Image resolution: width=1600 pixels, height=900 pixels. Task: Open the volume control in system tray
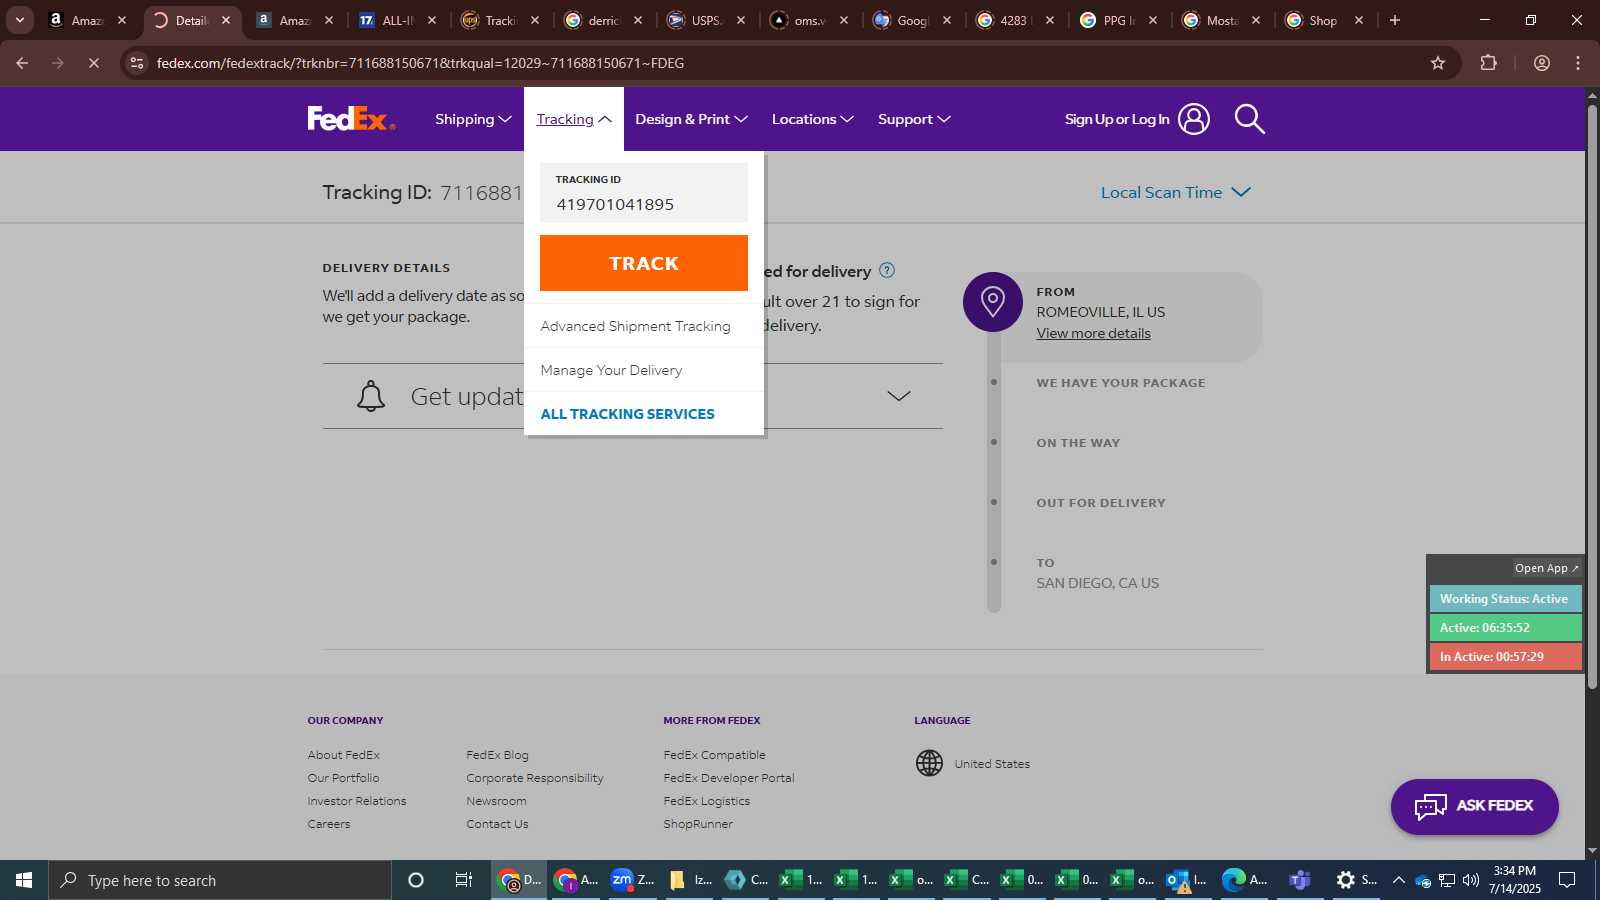pyautogui.click(x=1470, y=880)
